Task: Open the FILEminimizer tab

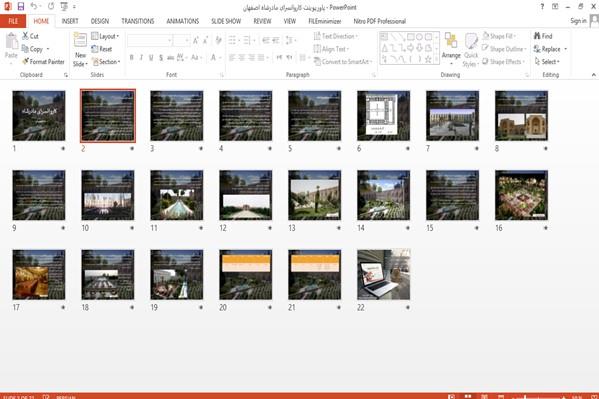Action: pyautogui.click(x=325, y=21)
